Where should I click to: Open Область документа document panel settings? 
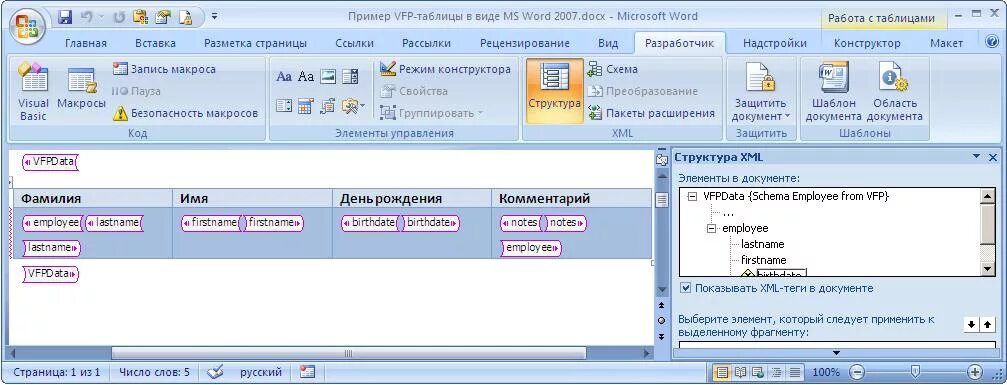click(x=894, y=92)
